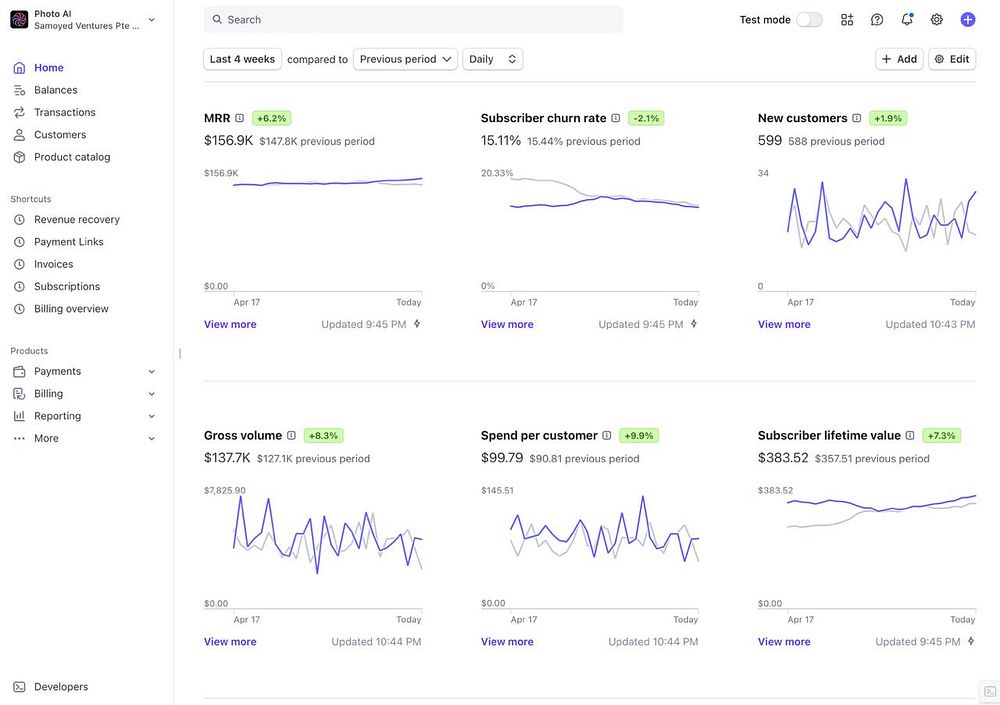Click the Edit button

click(x=952, y=59)
